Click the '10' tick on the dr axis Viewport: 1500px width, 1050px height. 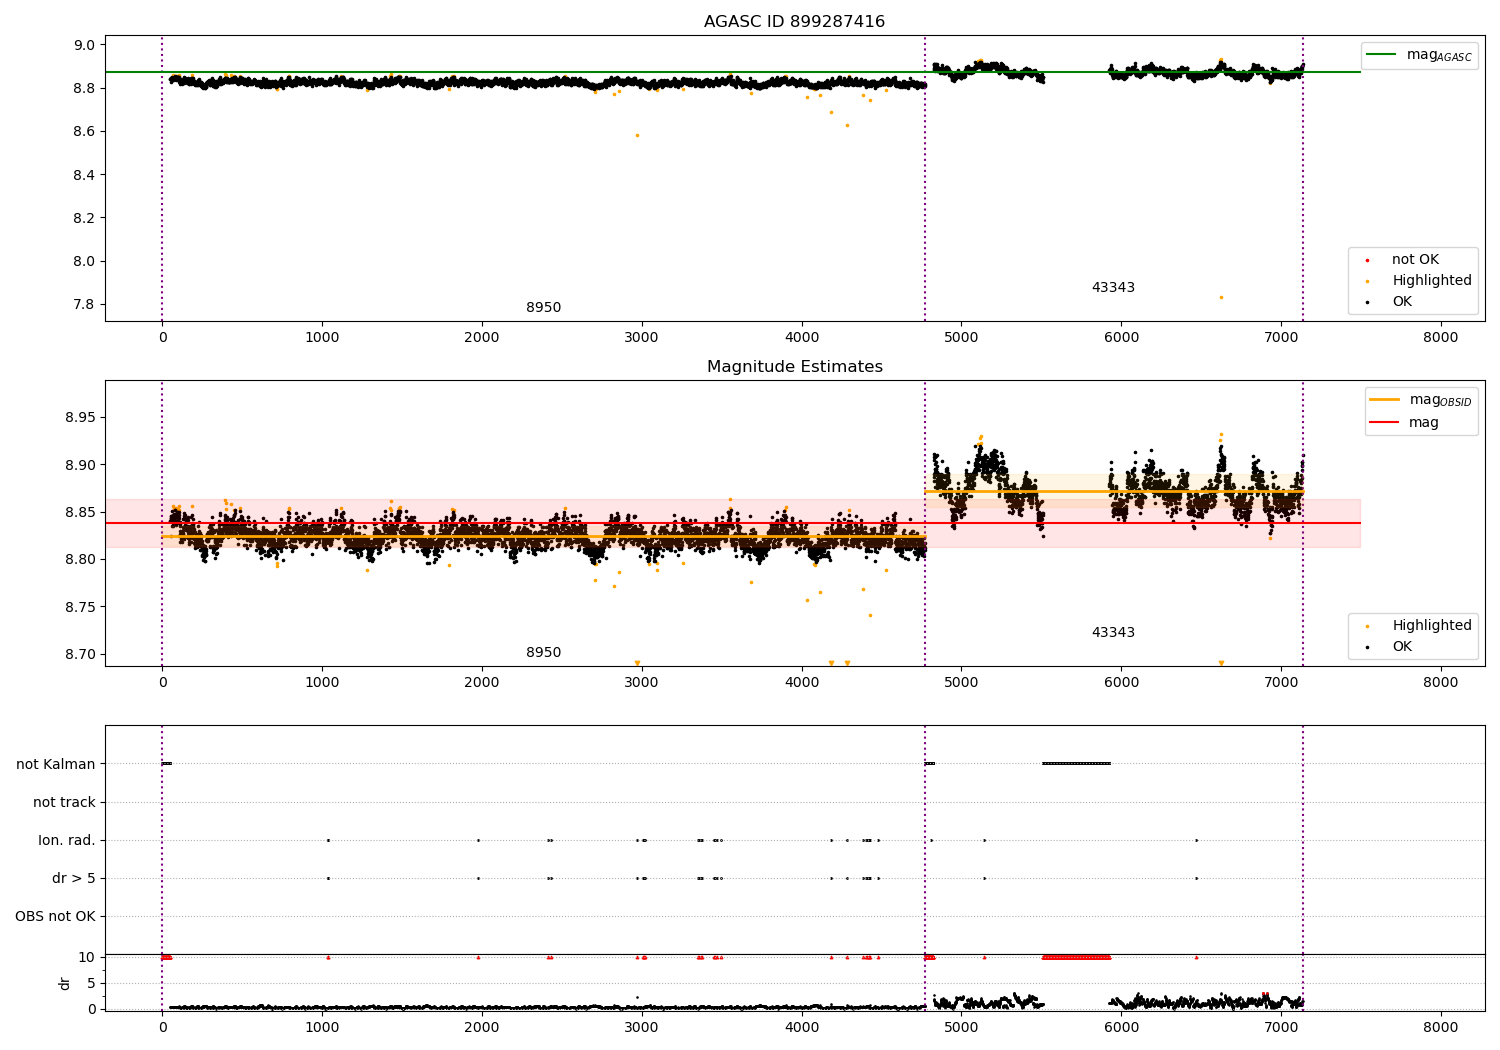(x=87, y=958)
